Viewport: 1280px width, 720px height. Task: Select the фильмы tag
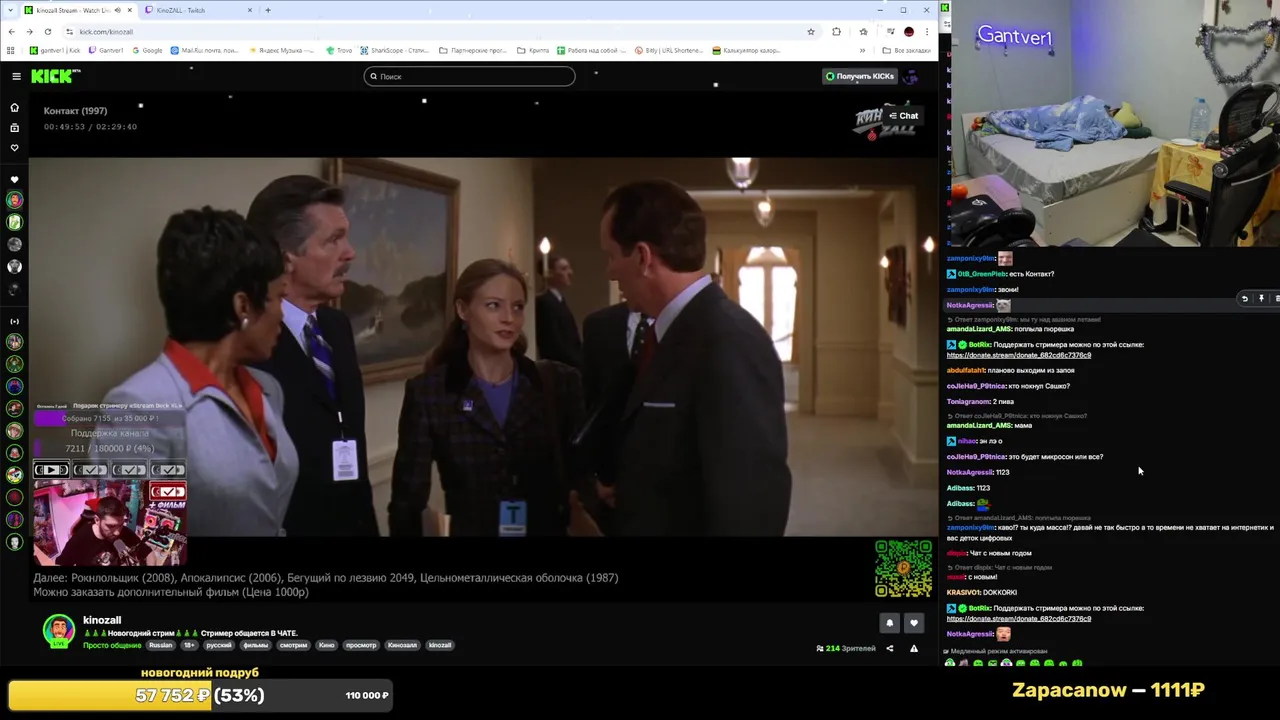click(255, 645)
